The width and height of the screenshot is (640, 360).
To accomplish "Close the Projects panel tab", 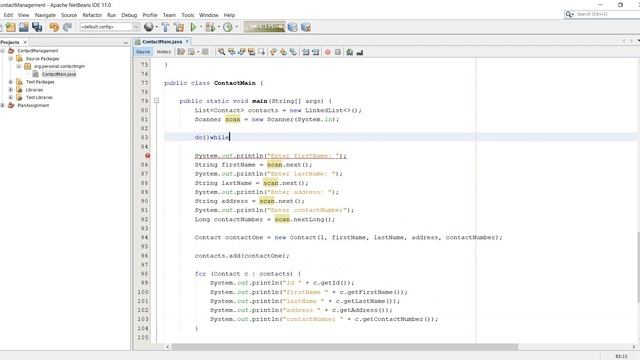I will click(25, 42).
